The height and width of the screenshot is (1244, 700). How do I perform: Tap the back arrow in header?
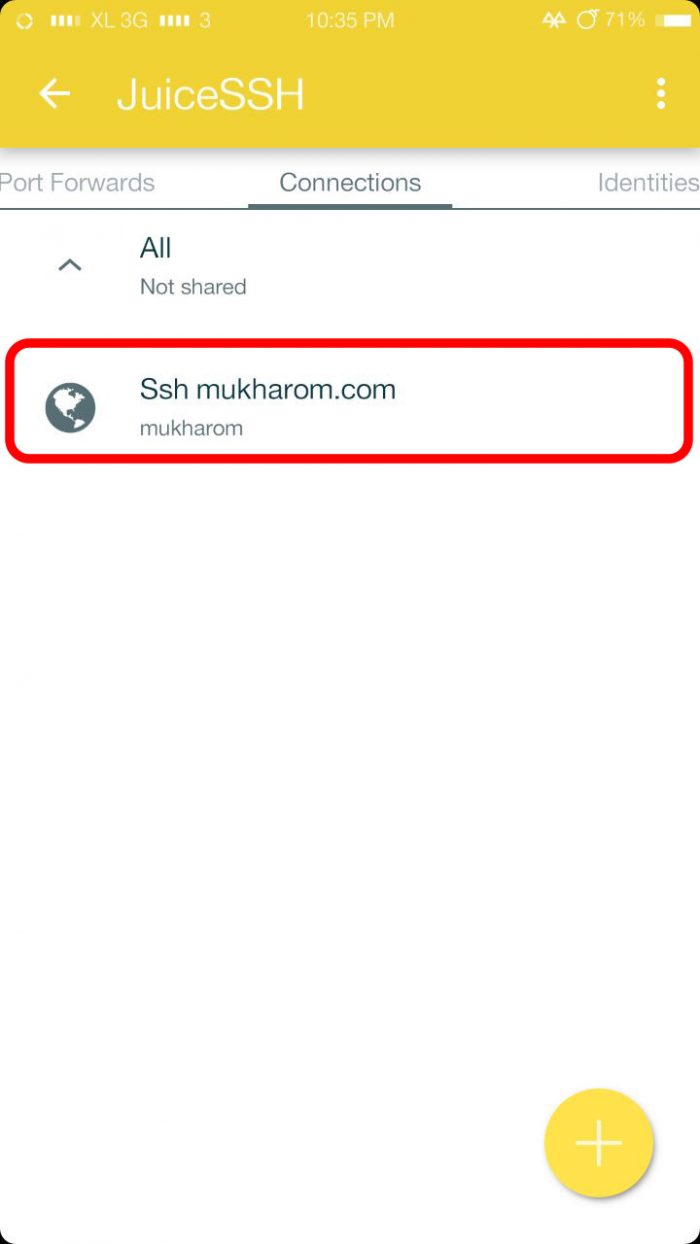click(54, 94)
